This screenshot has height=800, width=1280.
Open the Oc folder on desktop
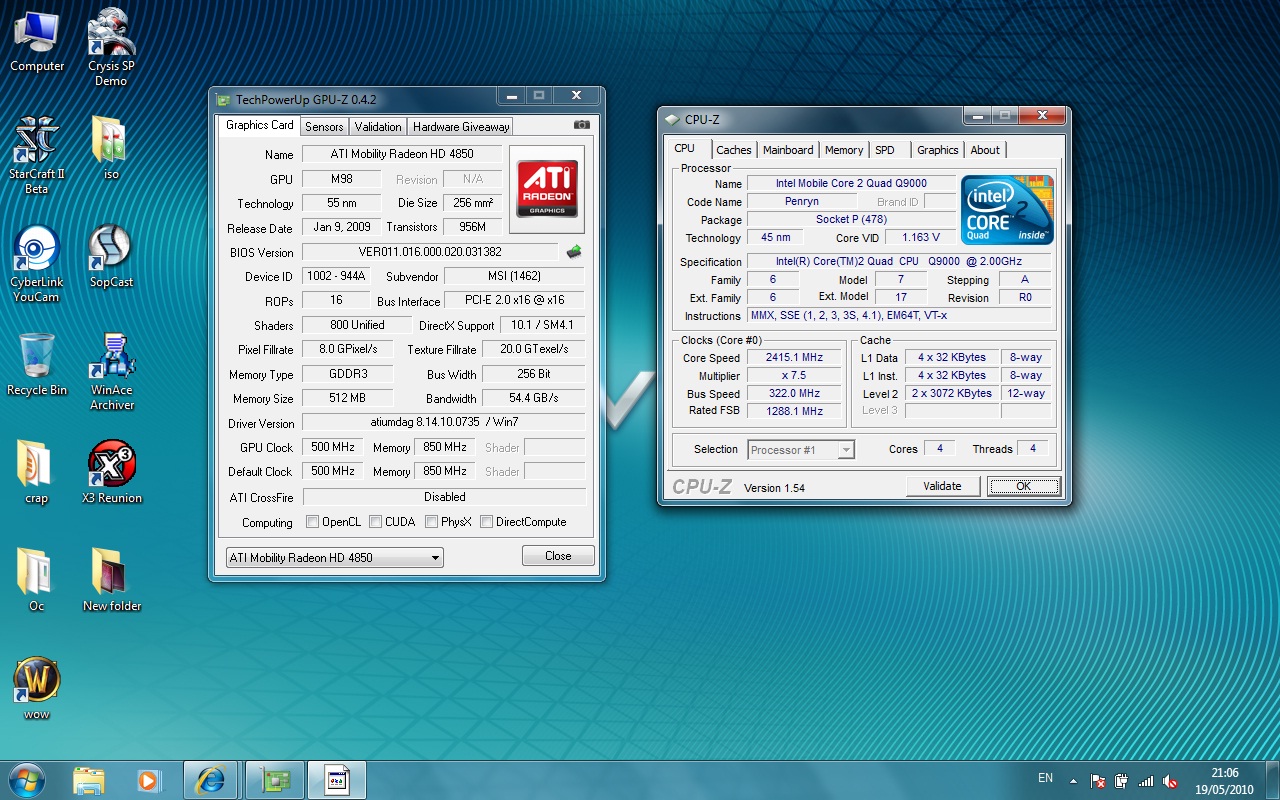pyautogui.click(x=37, y=580)
